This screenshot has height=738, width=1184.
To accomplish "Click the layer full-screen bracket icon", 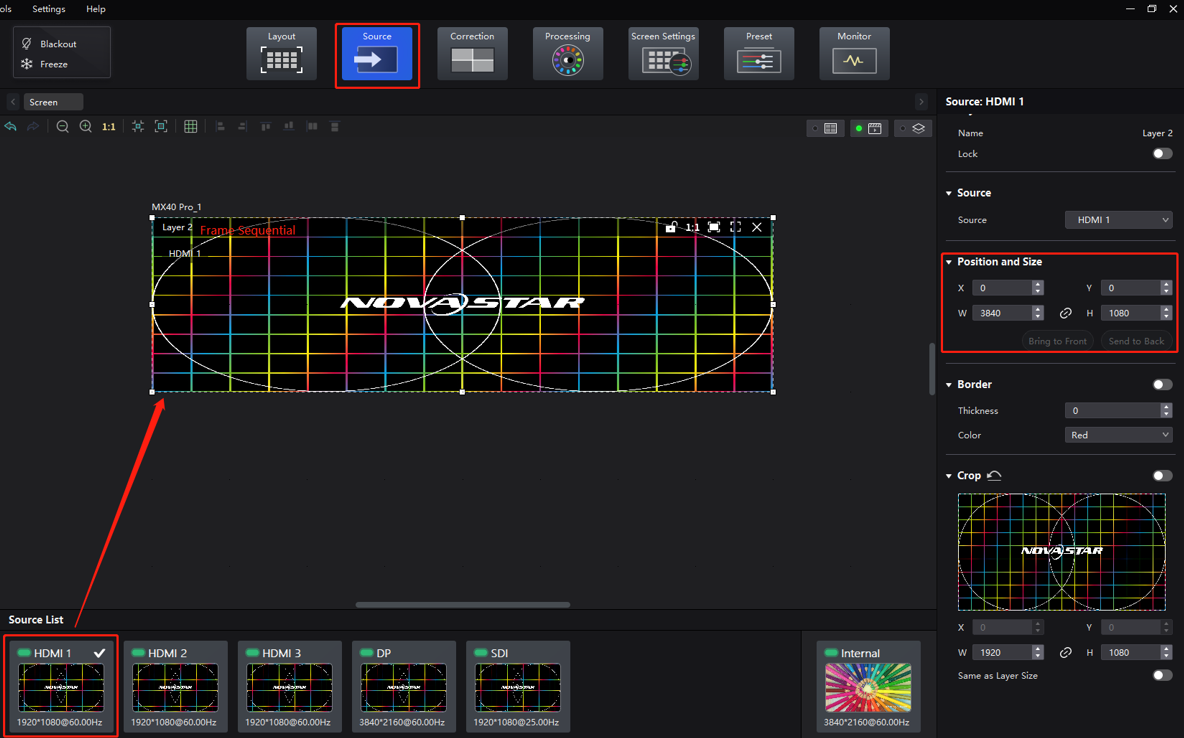I will [735, 227].
